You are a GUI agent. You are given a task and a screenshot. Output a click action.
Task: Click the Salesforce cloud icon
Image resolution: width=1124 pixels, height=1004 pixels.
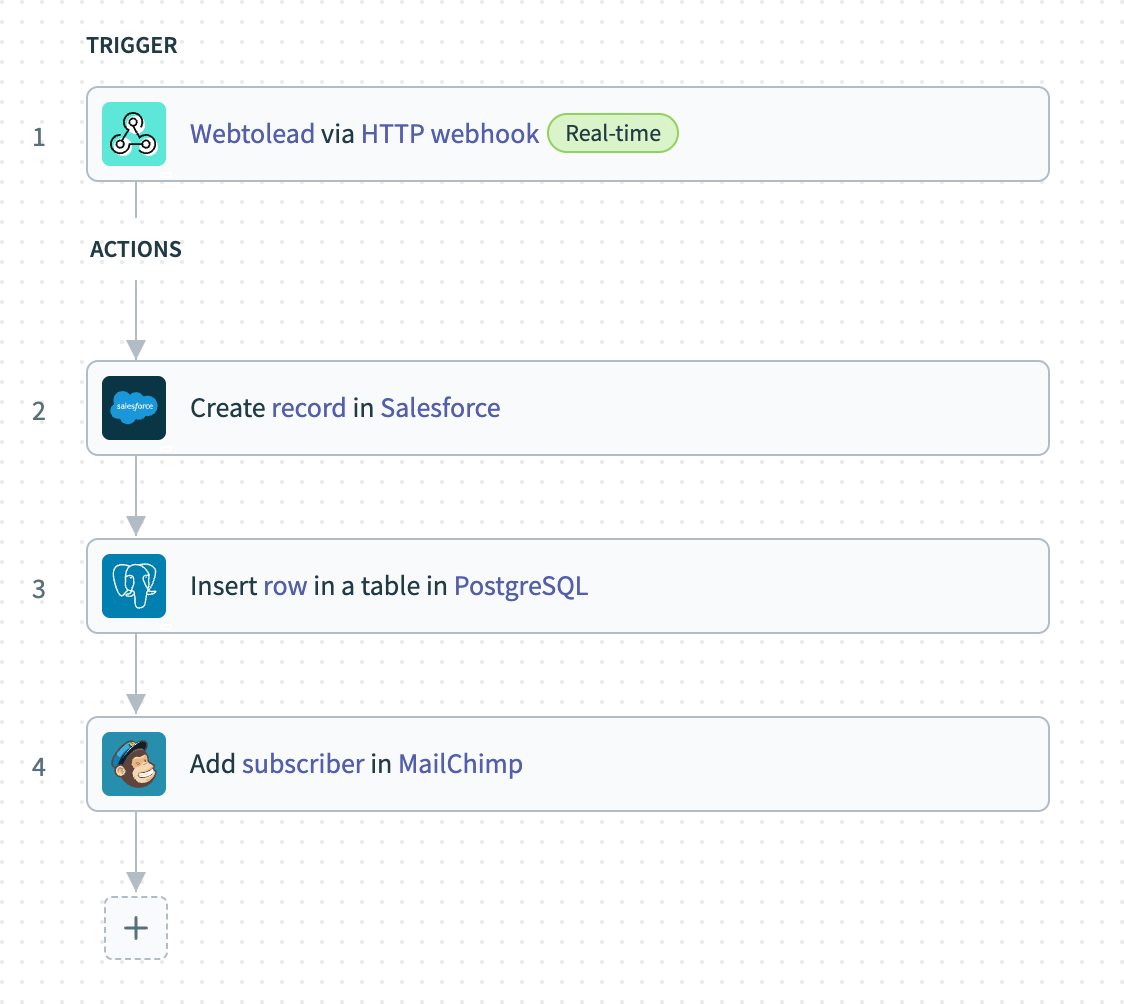(x=134, y=408)
